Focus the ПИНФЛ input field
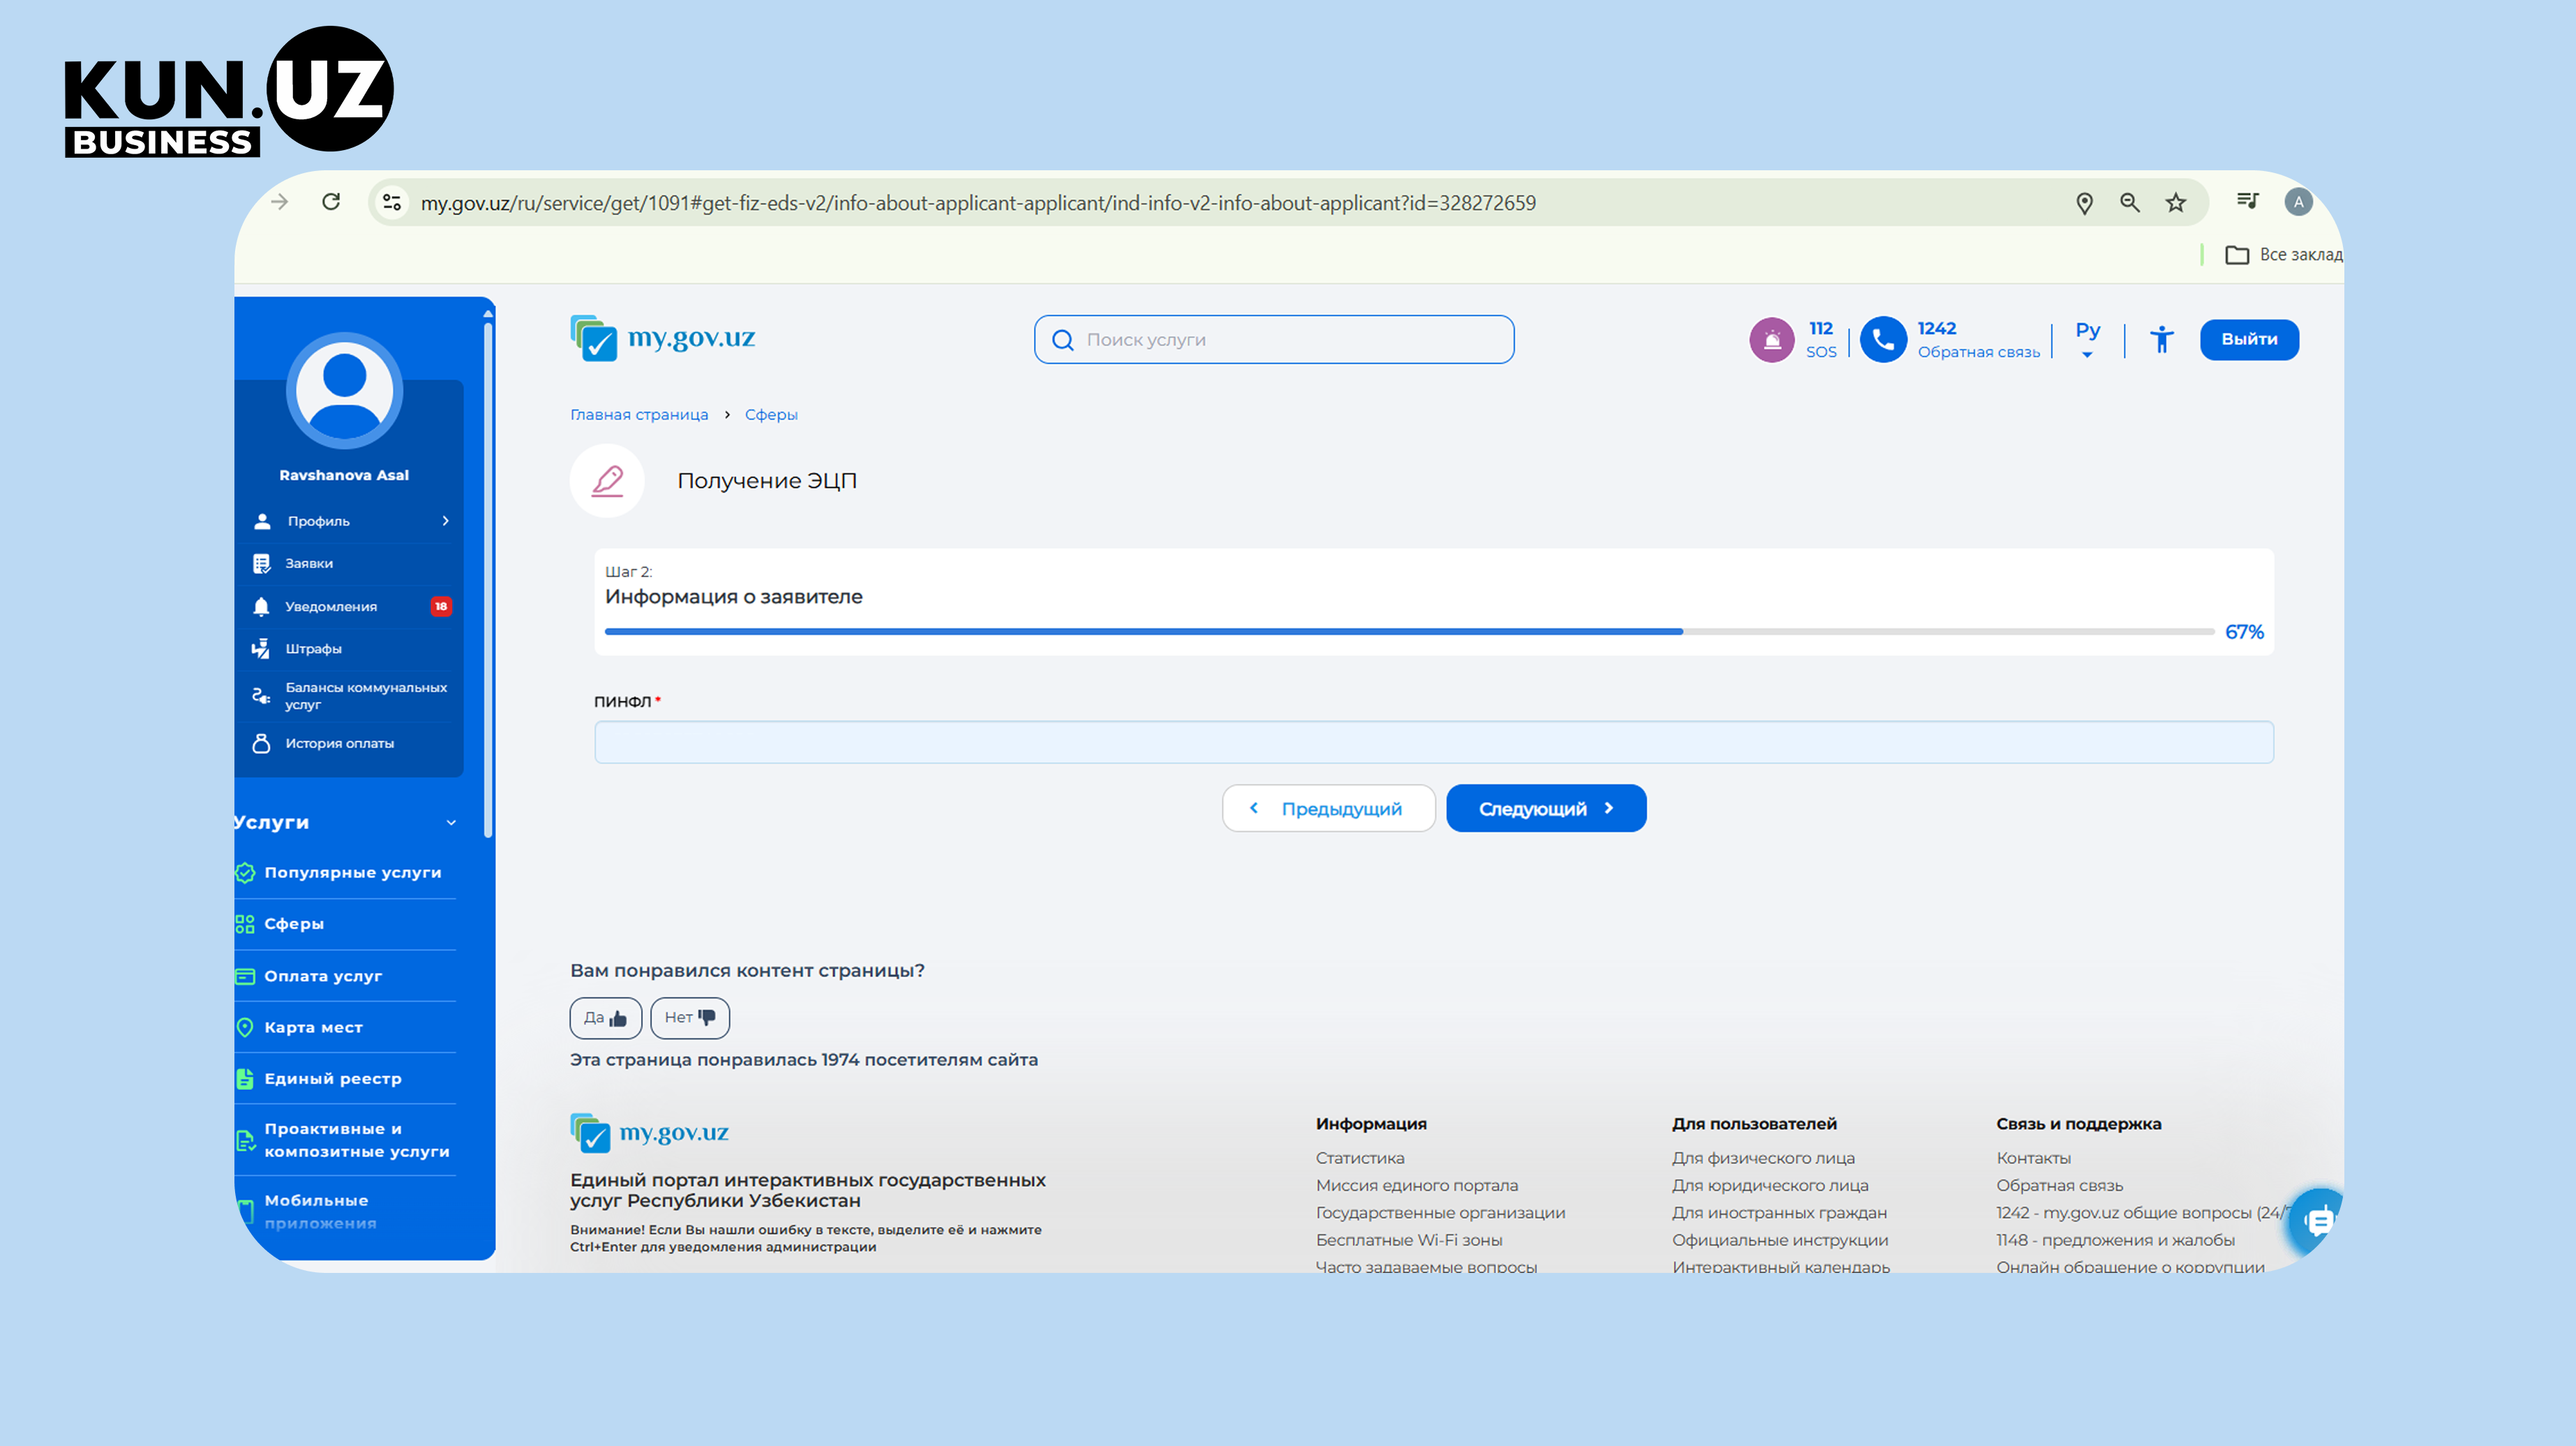Image resolution: width=2576 pixels, height=1446 pixels. click(1434, 742)
